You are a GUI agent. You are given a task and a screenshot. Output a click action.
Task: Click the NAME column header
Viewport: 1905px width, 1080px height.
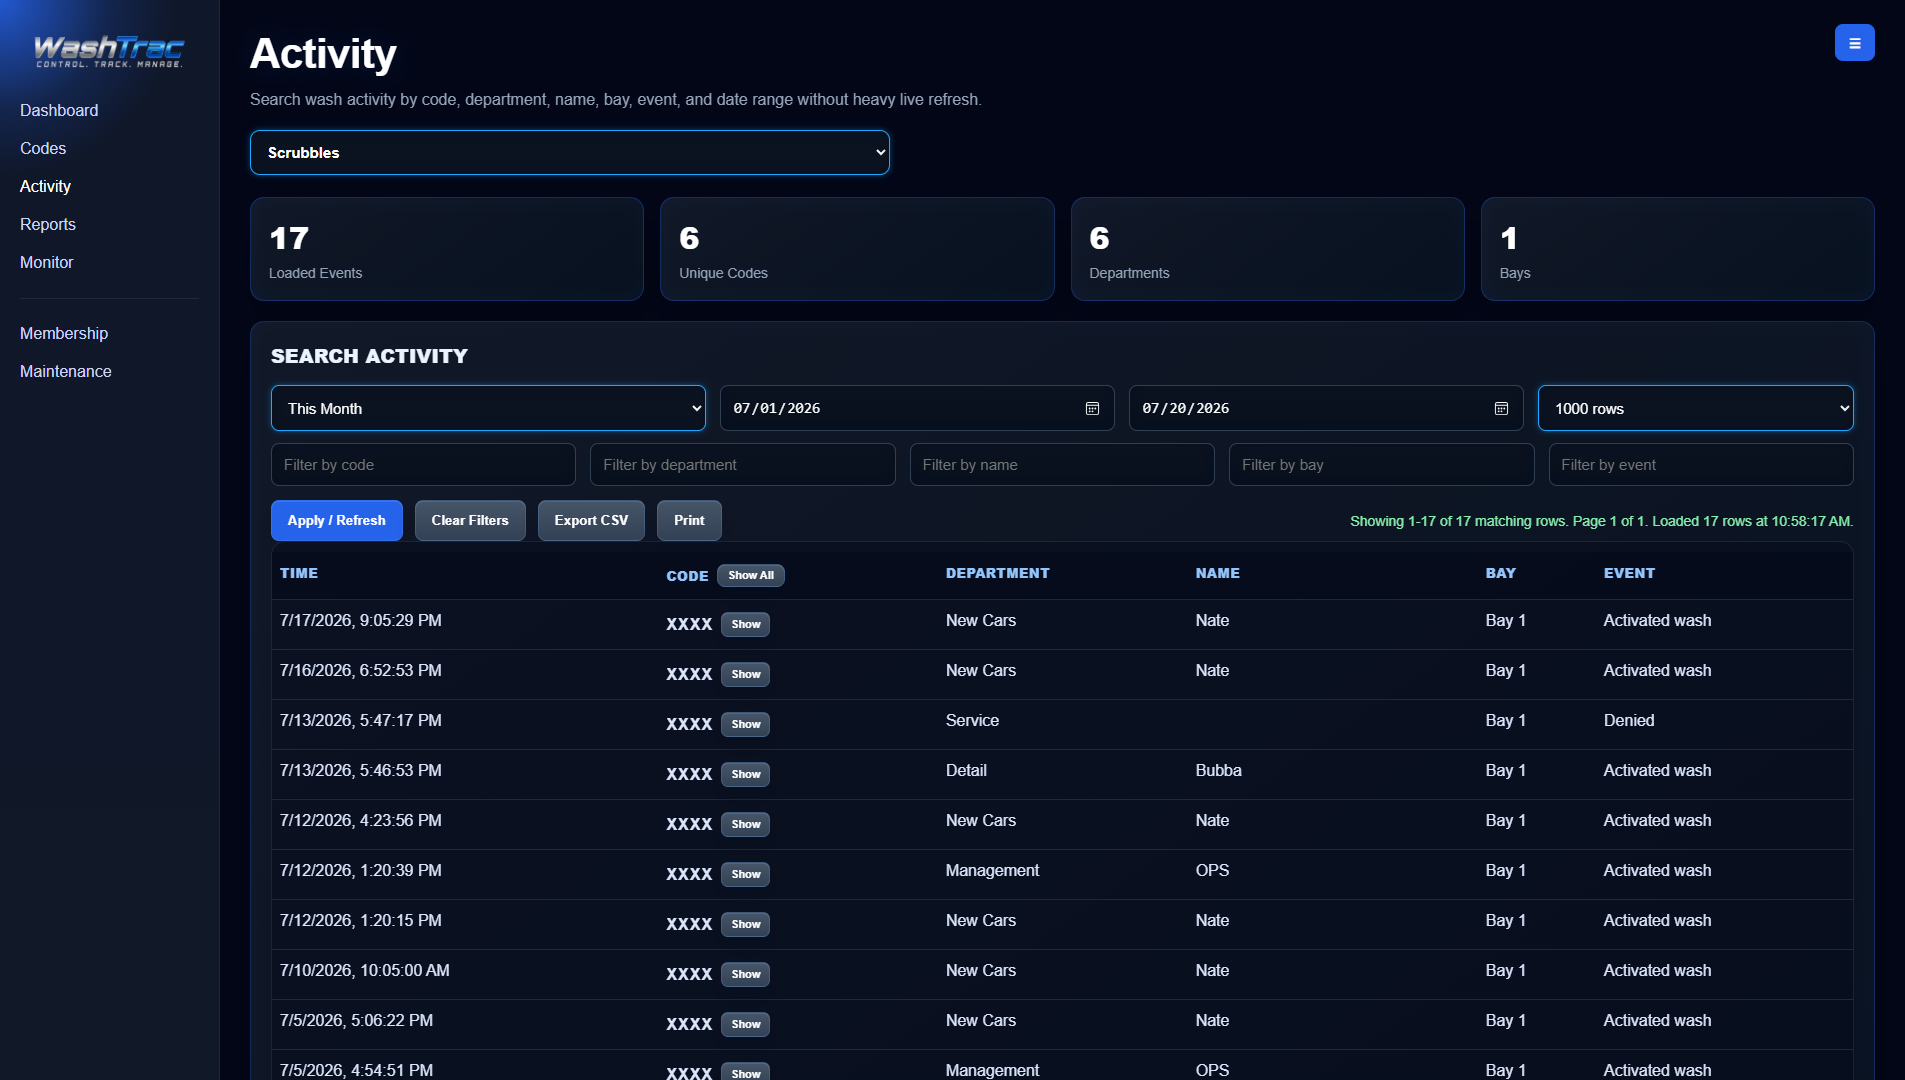(x=1218, y=573)
